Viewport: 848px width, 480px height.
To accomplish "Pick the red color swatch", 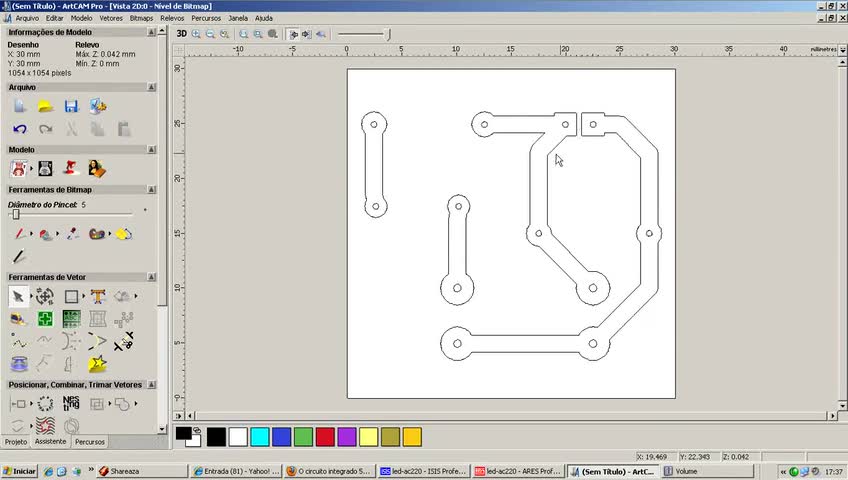I will 325,437.
